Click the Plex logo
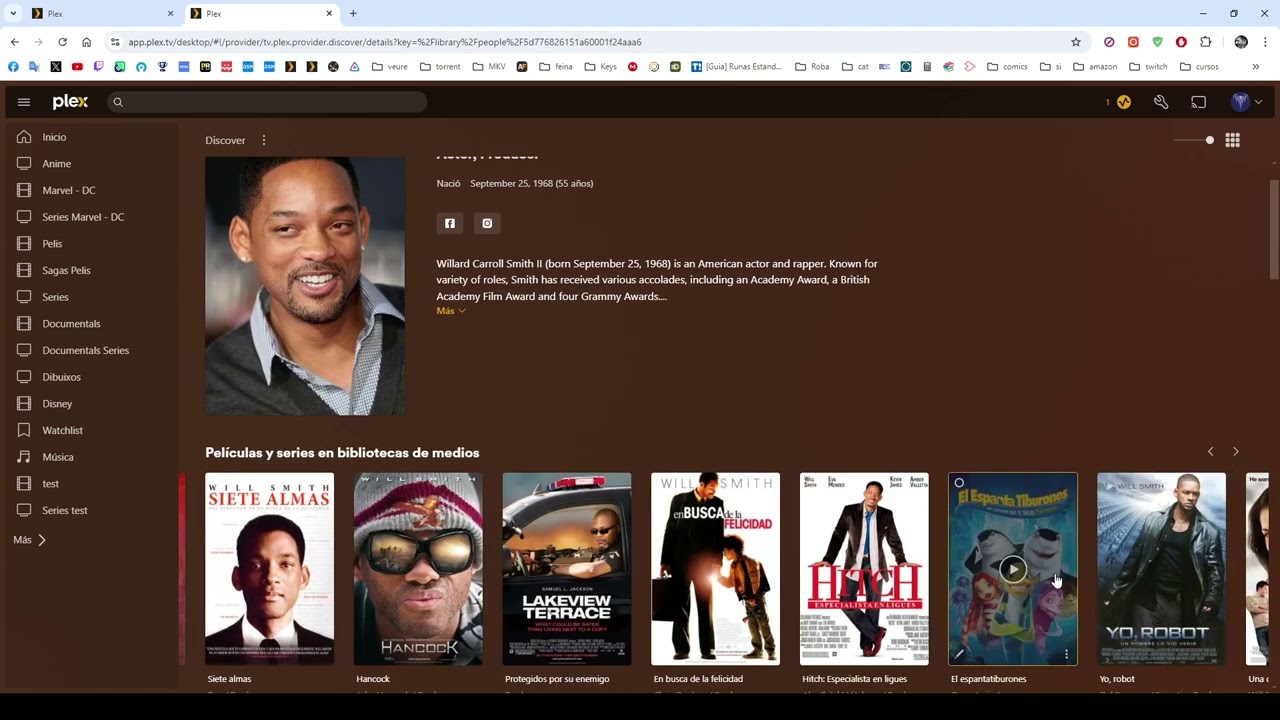The image size is (1280, 720). click(x=70, y=102)
